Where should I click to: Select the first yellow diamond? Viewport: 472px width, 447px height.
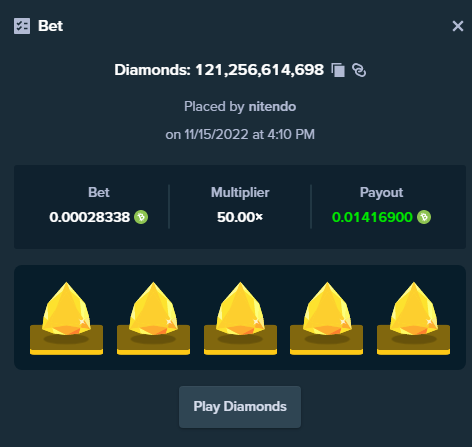(x=66, y=318)
